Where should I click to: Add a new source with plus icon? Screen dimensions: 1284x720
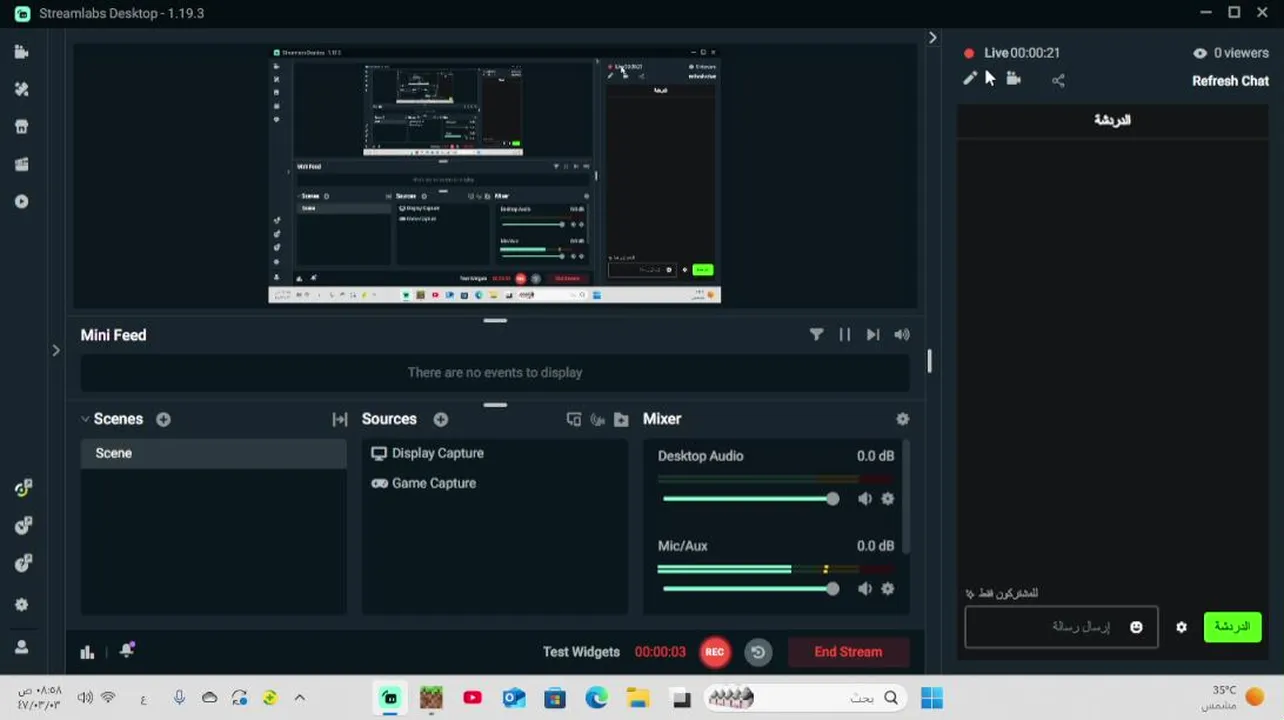pos(441,419)
